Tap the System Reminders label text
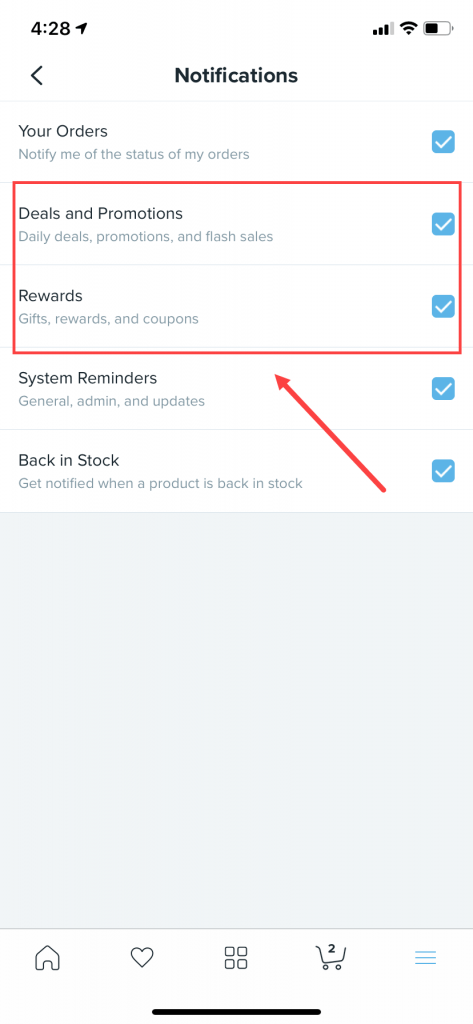Screen dimensions: 473x1024 (x=88, y=378)
